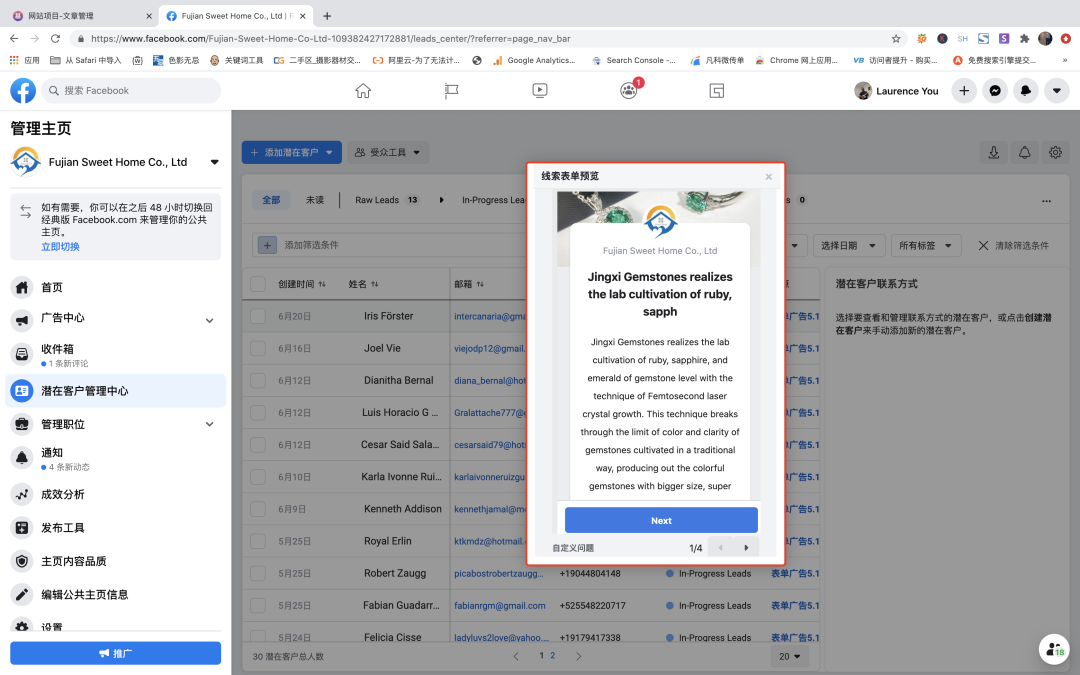Click the add filter plus icon

(x=267, y=245)
